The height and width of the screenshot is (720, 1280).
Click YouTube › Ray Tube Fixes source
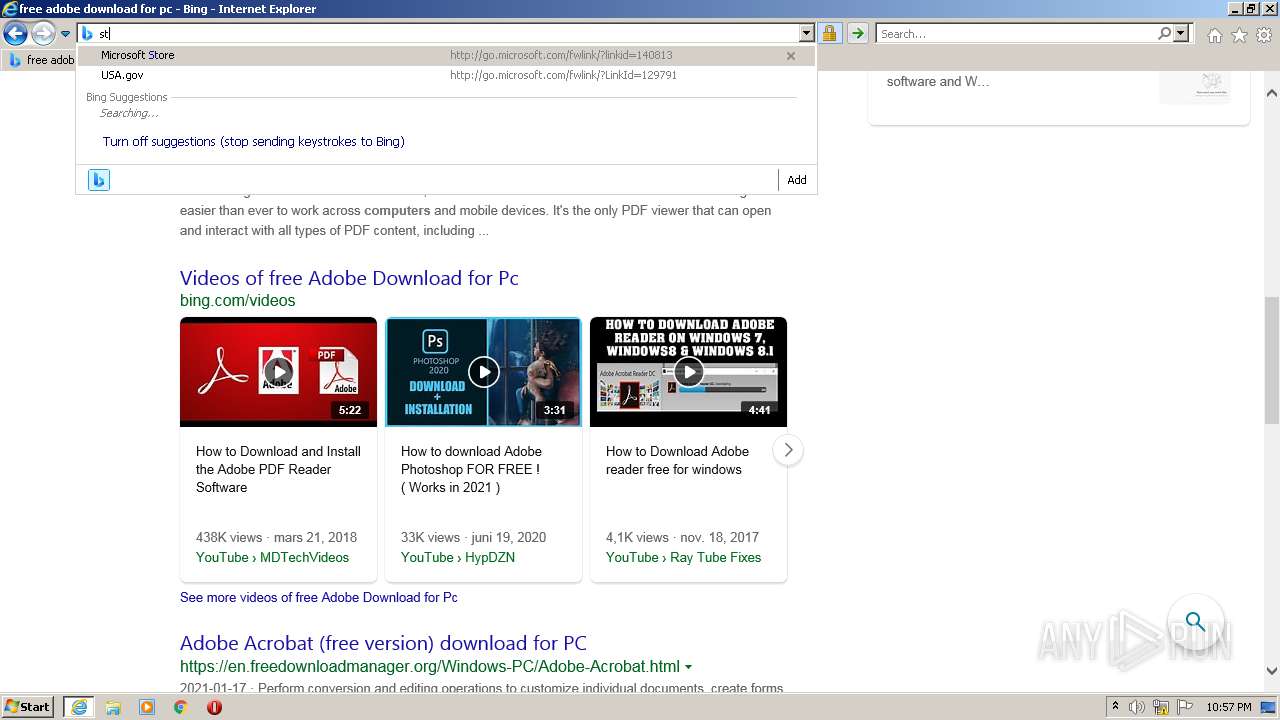(x=683, y=557)
